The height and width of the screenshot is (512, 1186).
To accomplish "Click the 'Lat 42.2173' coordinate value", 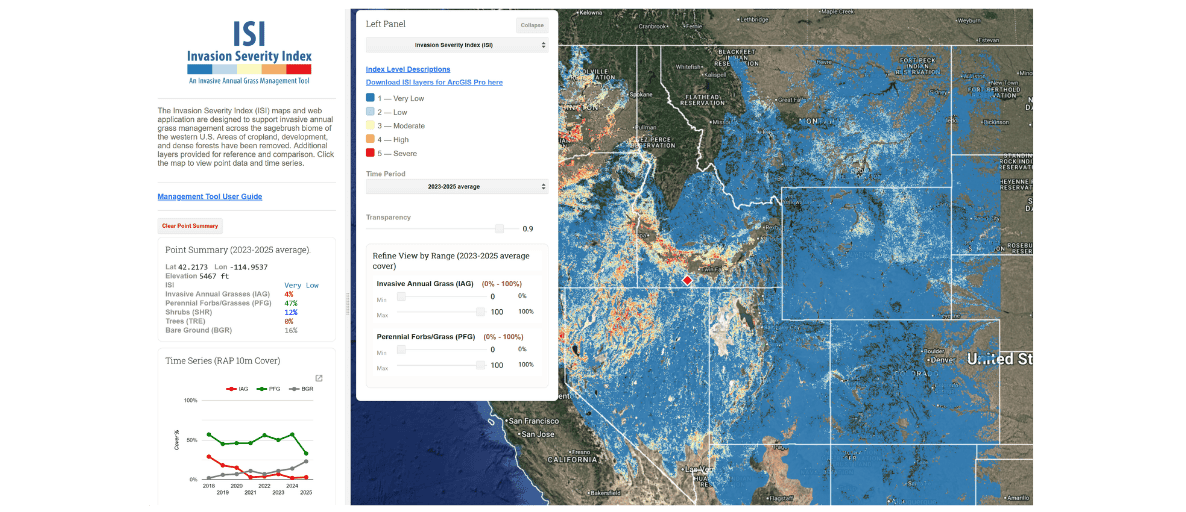I will (x=187, y=267).
